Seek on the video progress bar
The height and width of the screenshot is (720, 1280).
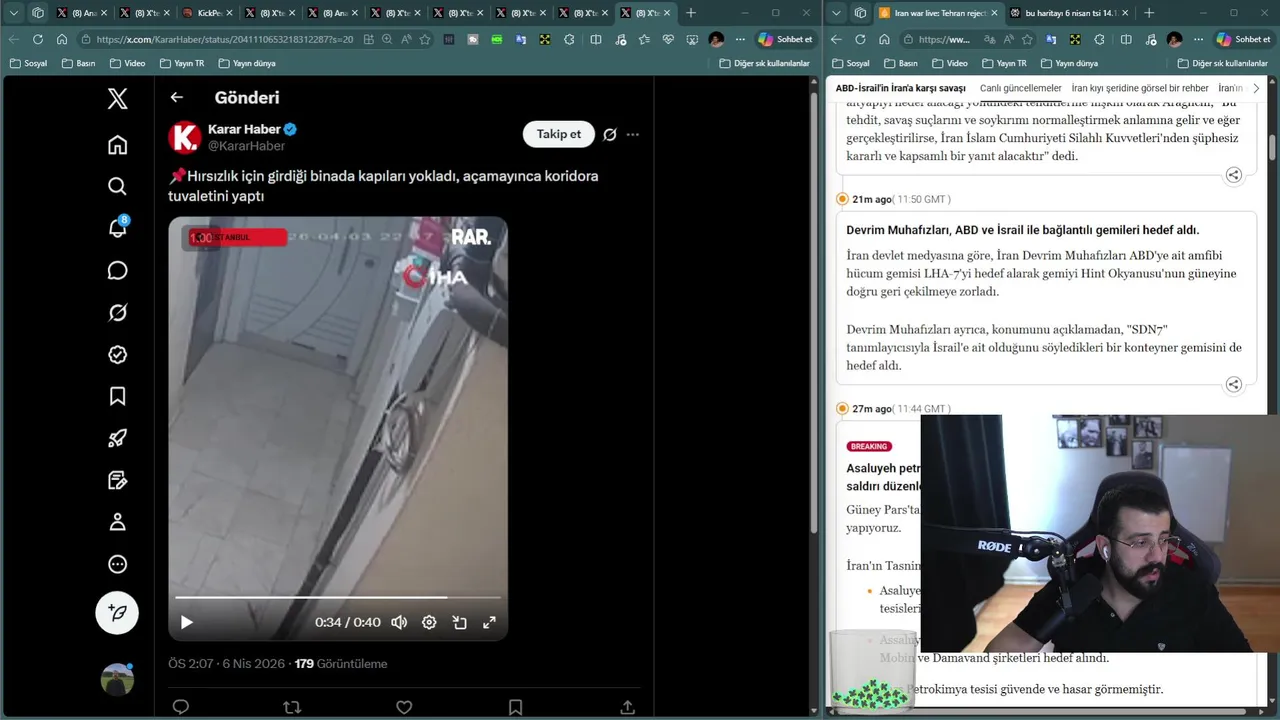tap(338, 597)
